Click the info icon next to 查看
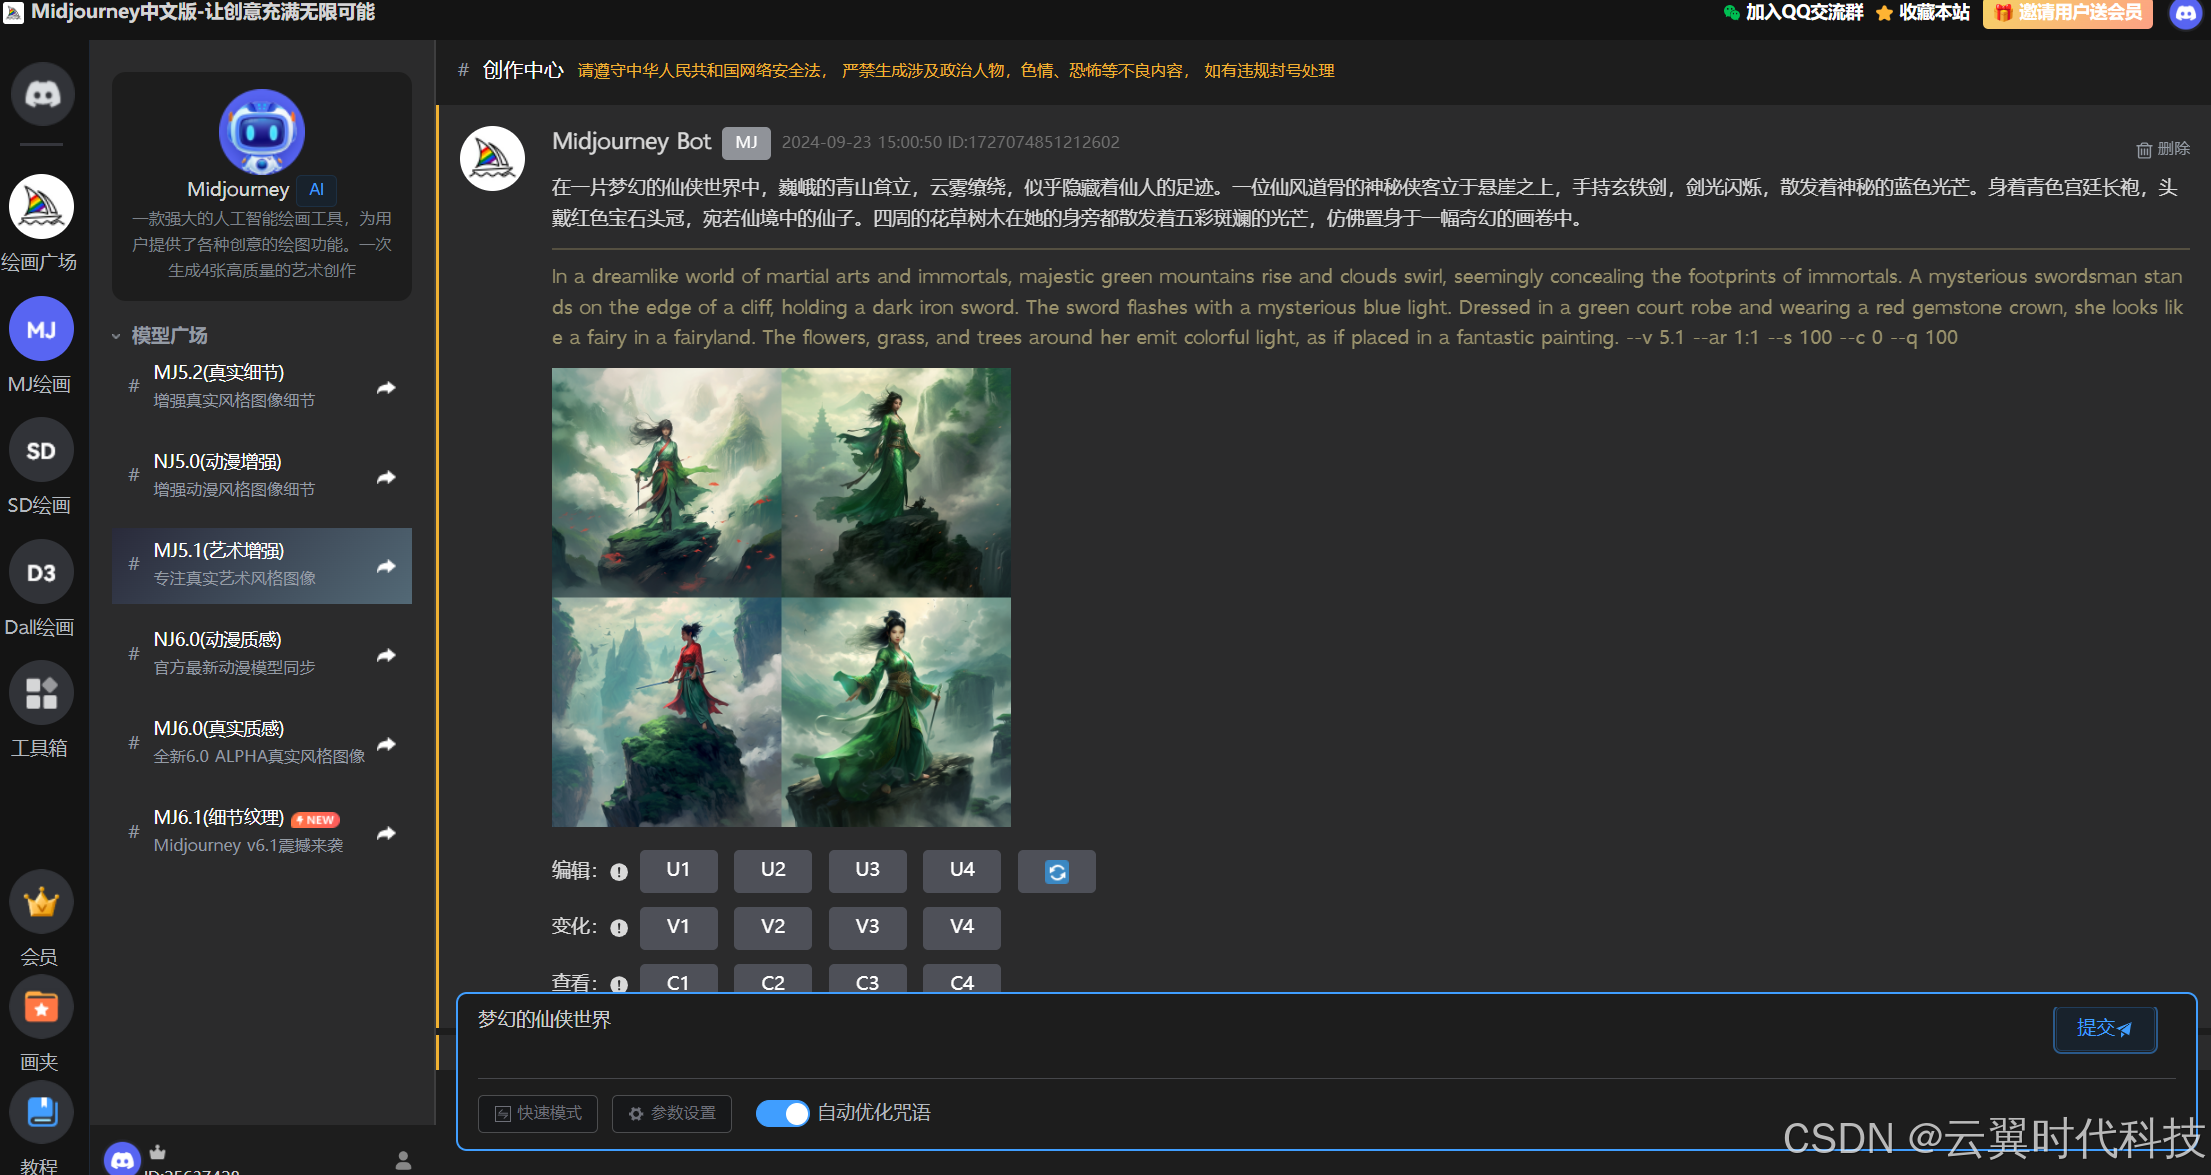 pos(619,984)
